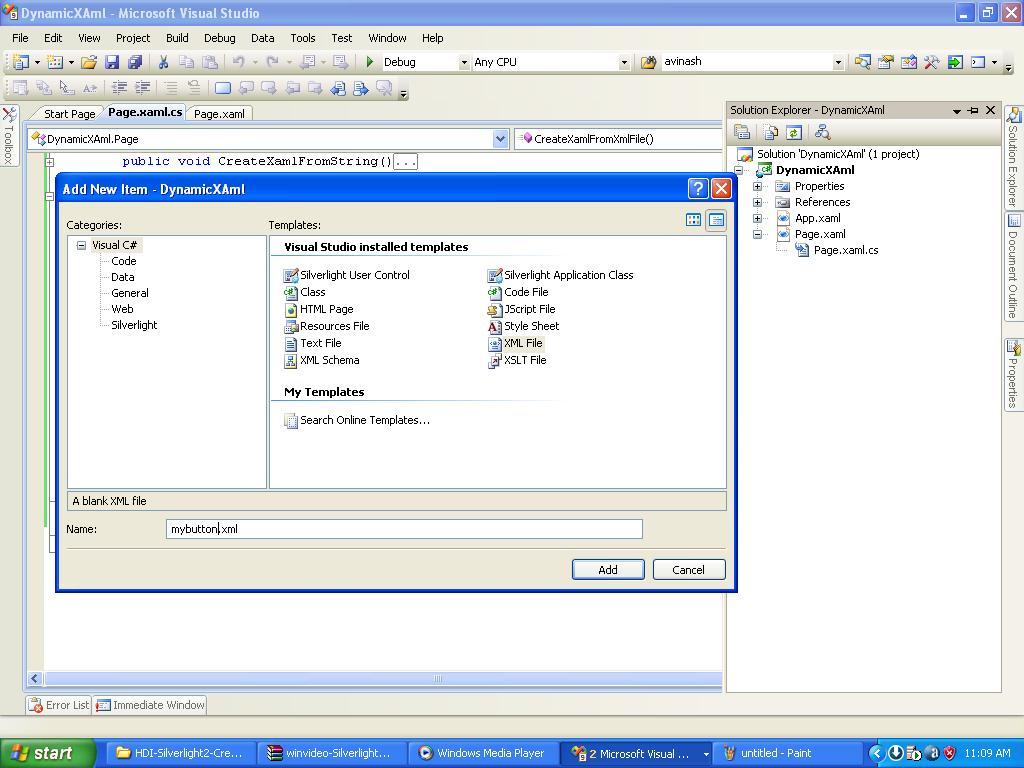Image resolution: width=1024 pixels, height=768 pixels.
Task: Open the Build menu
Action: 177,38
